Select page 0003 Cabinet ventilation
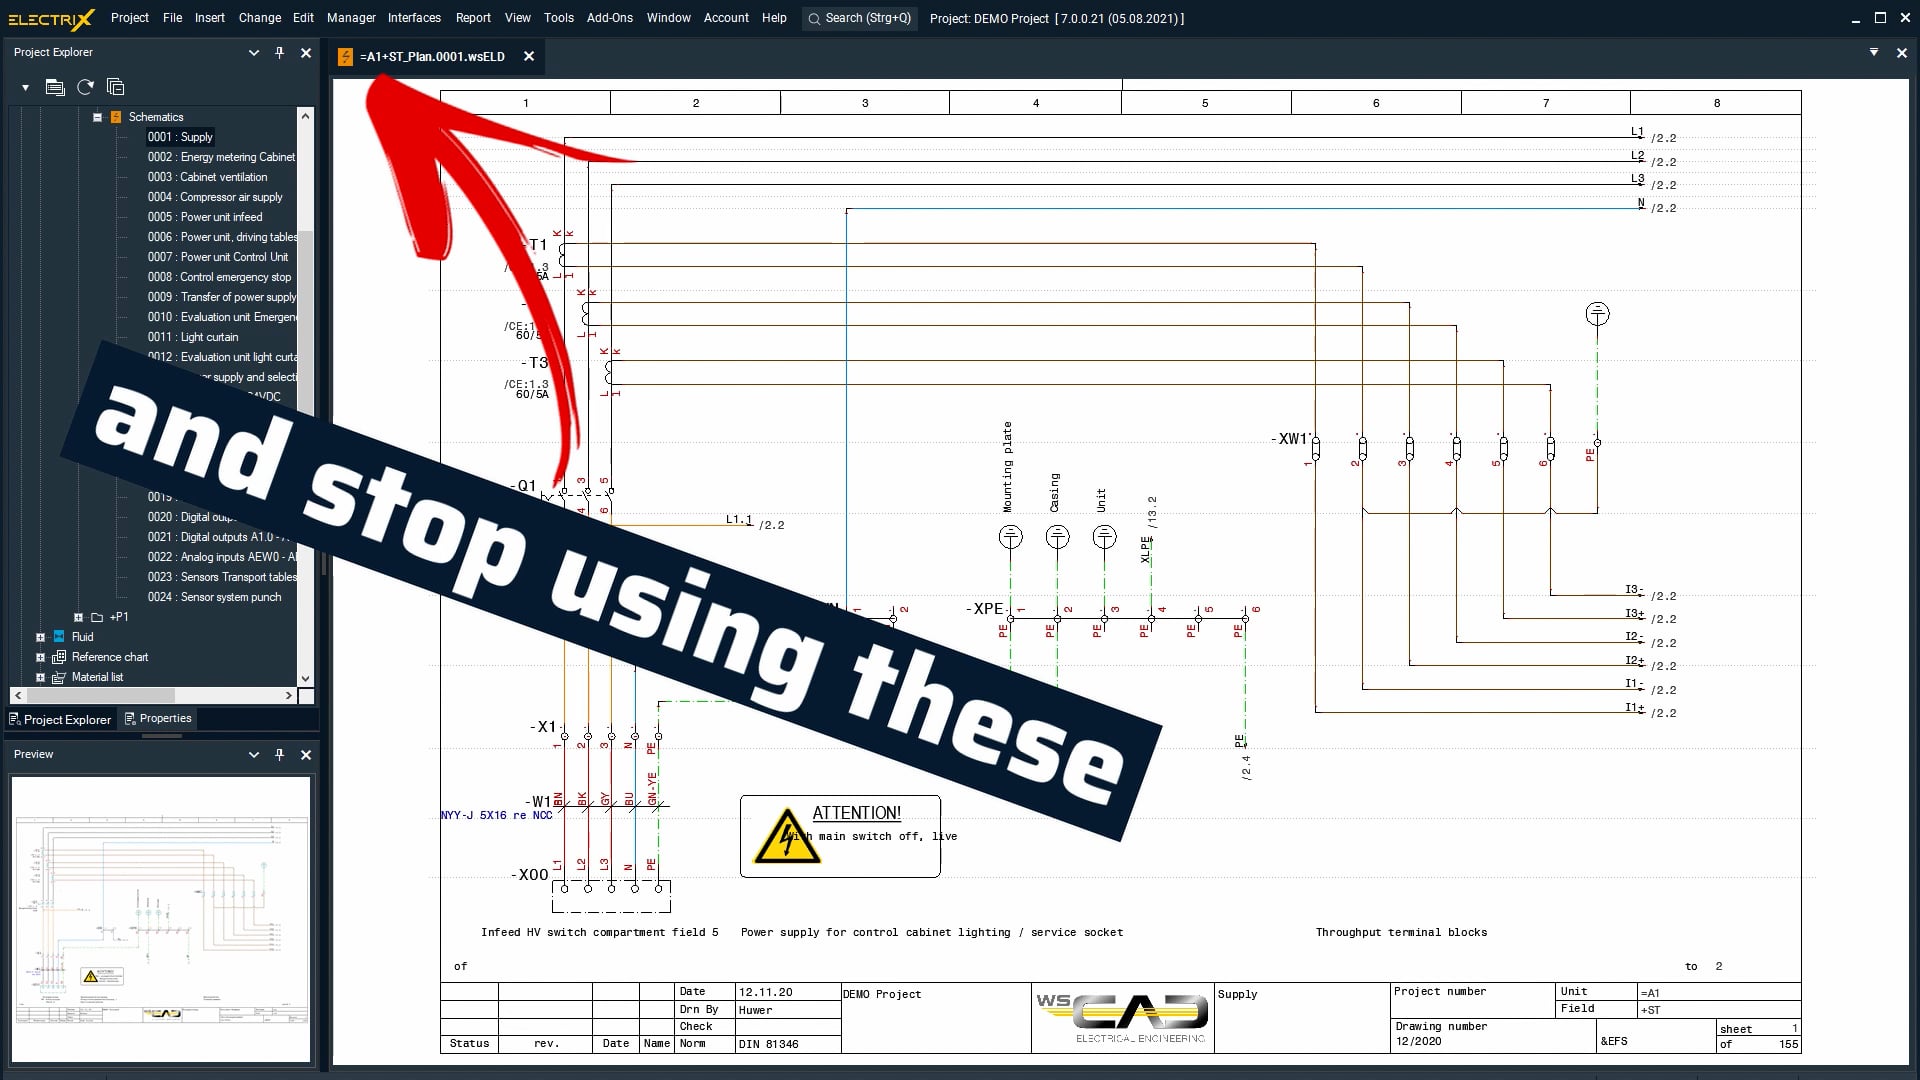1920x1080 pixels. [x=207, y=177]
